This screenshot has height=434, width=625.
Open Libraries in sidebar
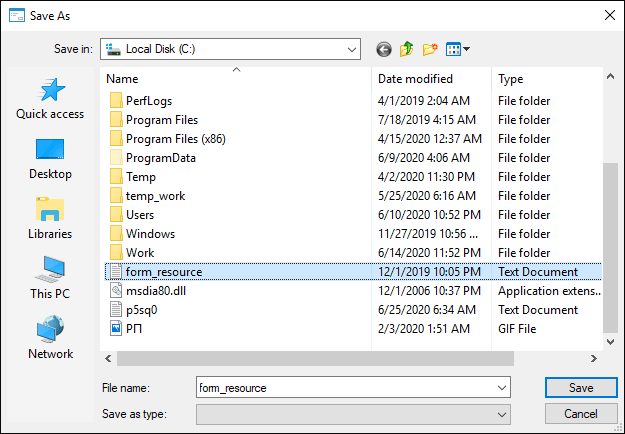(x=50, y=220)
